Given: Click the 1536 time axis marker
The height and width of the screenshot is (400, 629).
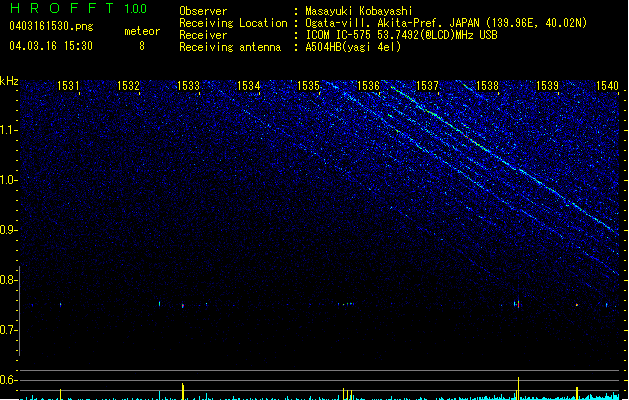Looking at the screenshot, I should pos(368,86).
